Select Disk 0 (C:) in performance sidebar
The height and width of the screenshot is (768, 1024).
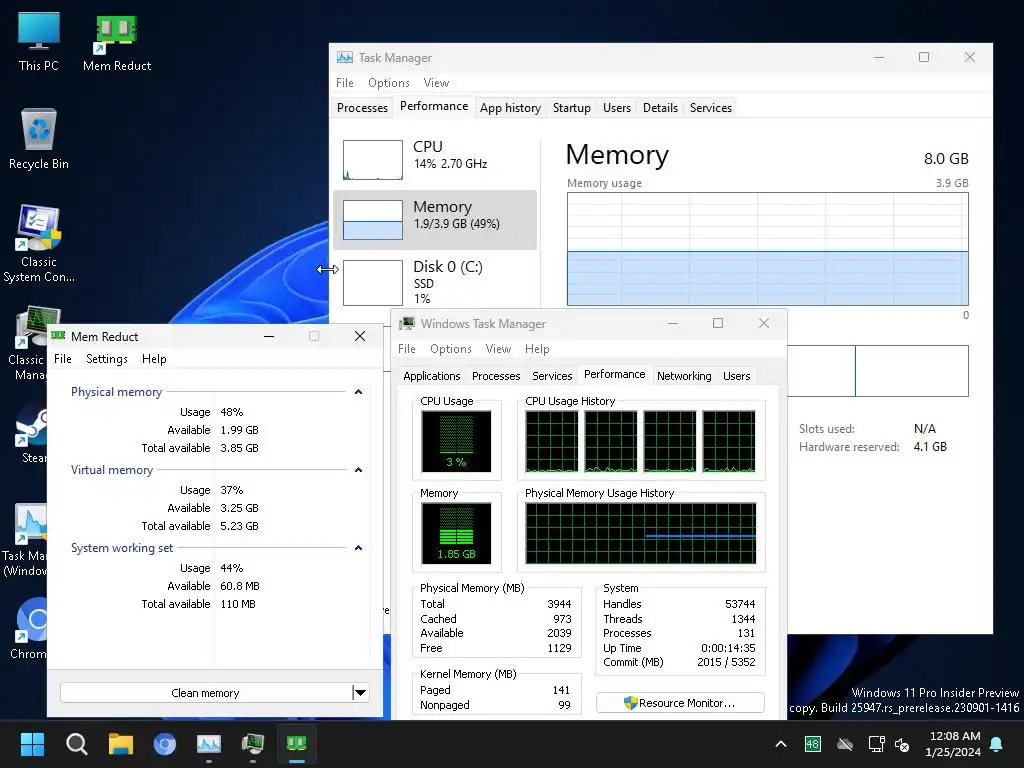[x=435, y=281]
